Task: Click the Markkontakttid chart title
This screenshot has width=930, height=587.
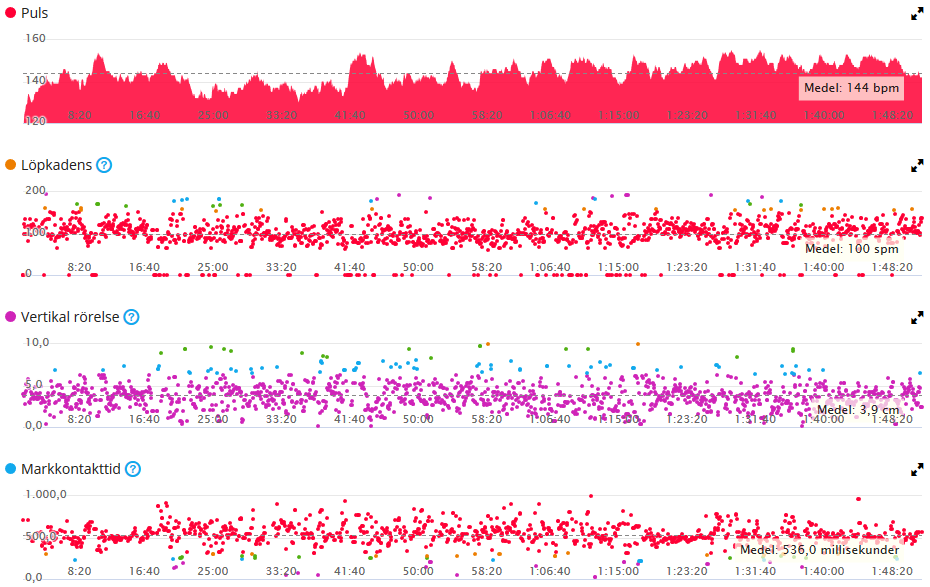Action: 71,469
